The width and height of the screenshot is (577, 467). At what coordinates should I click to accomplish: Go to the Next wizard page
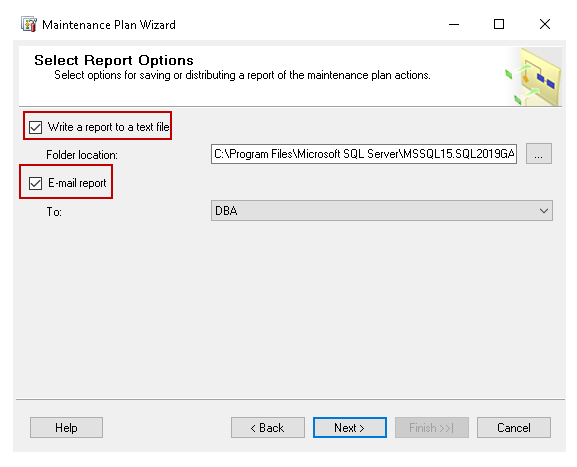point(350,428)
